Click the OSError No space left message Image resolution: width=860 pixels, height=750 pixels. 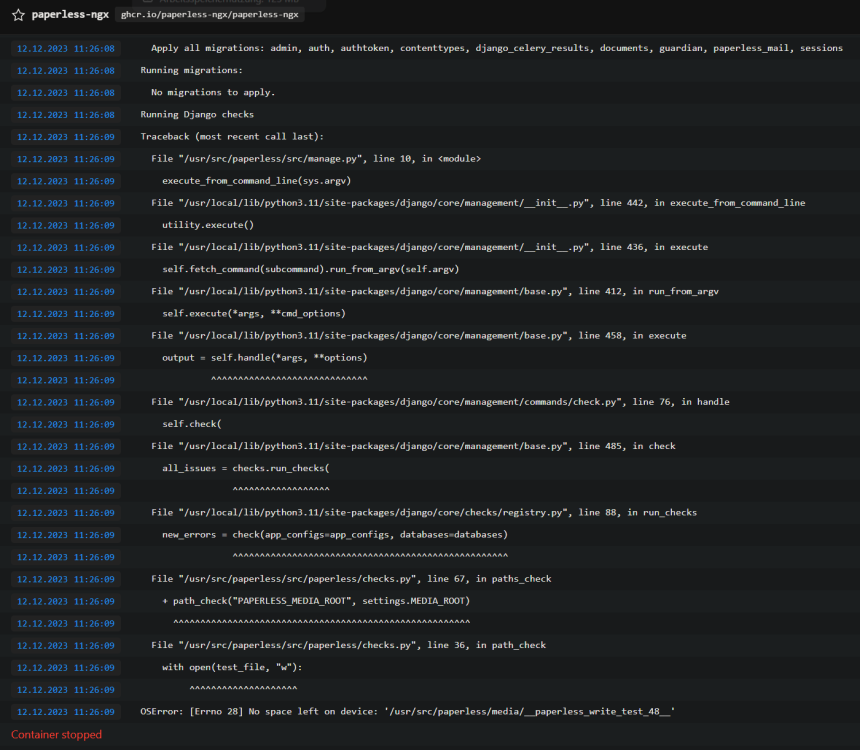pyautogui.click(x=408, y=712)
